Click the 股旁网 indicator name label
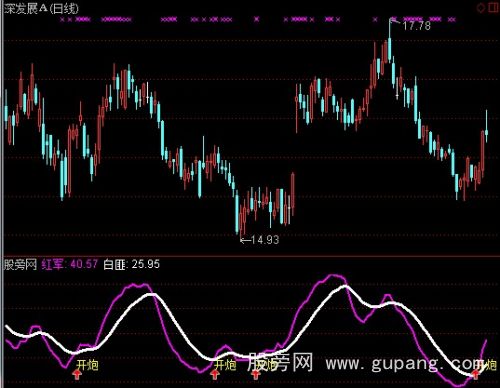 pyautogui.click(x=20, y=265)
